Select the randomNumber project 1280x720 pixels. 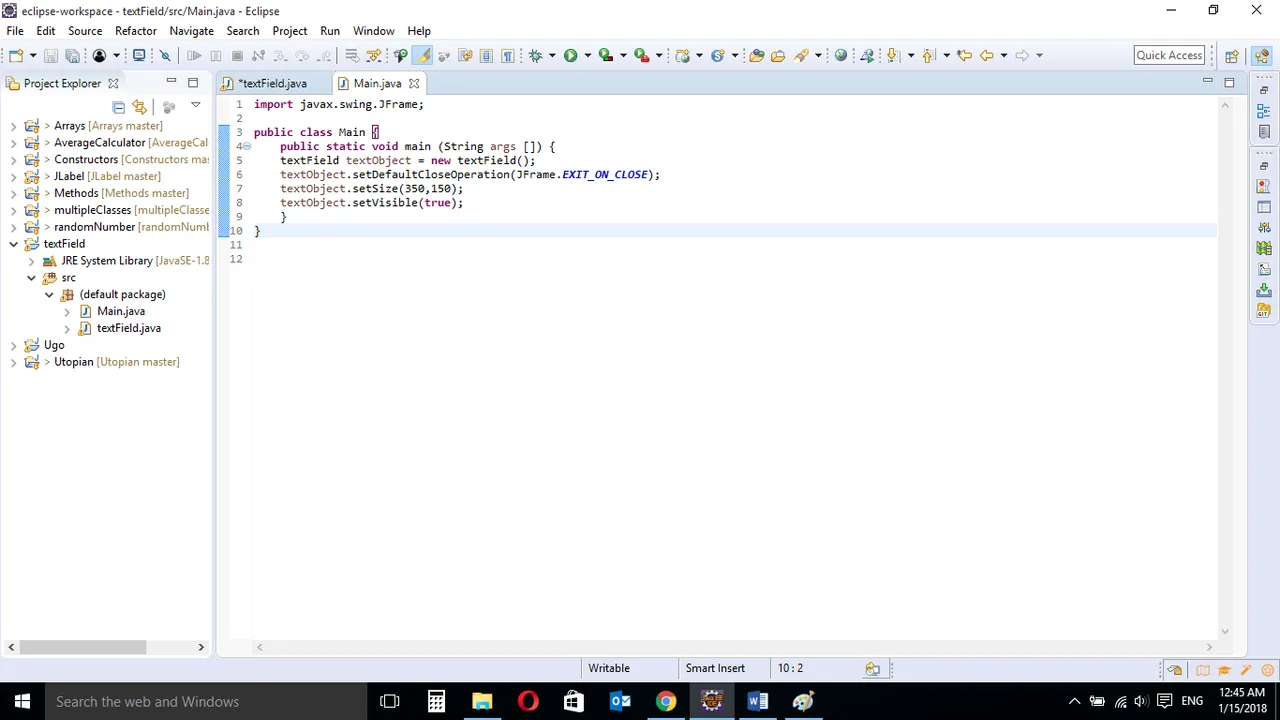[x=94, y=227]
